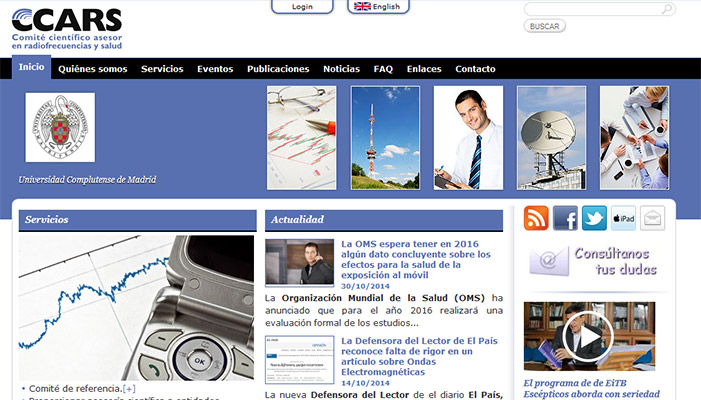
Task: Open the Facebook page icon
Action: (x=565, y=218)
